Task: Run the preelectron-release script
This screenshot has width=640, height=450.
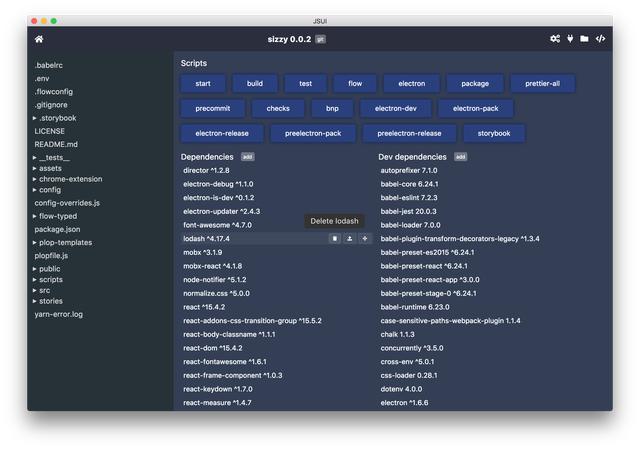Action: coord(409,133)
